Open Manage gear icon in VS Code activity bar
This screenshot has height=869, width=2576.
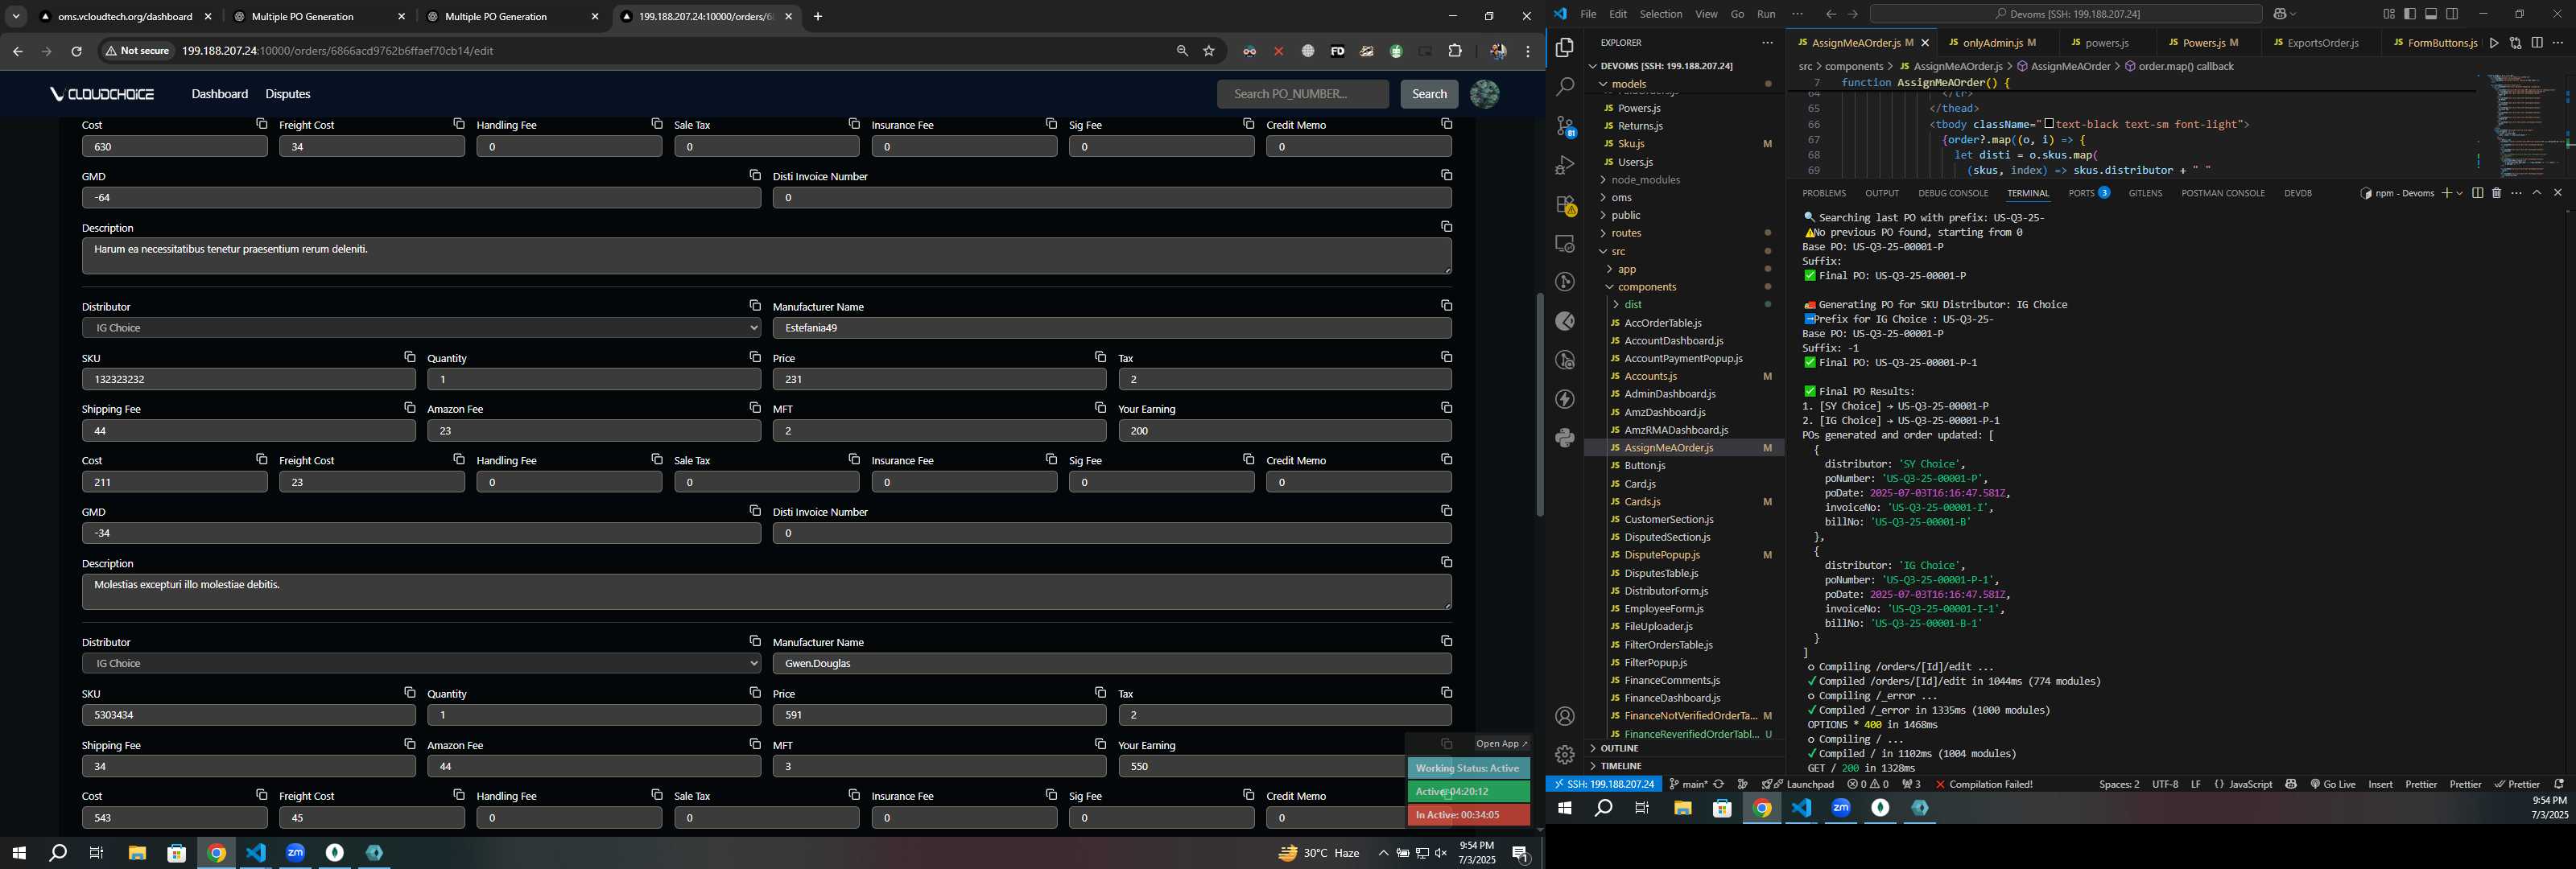coord(1565,755)
